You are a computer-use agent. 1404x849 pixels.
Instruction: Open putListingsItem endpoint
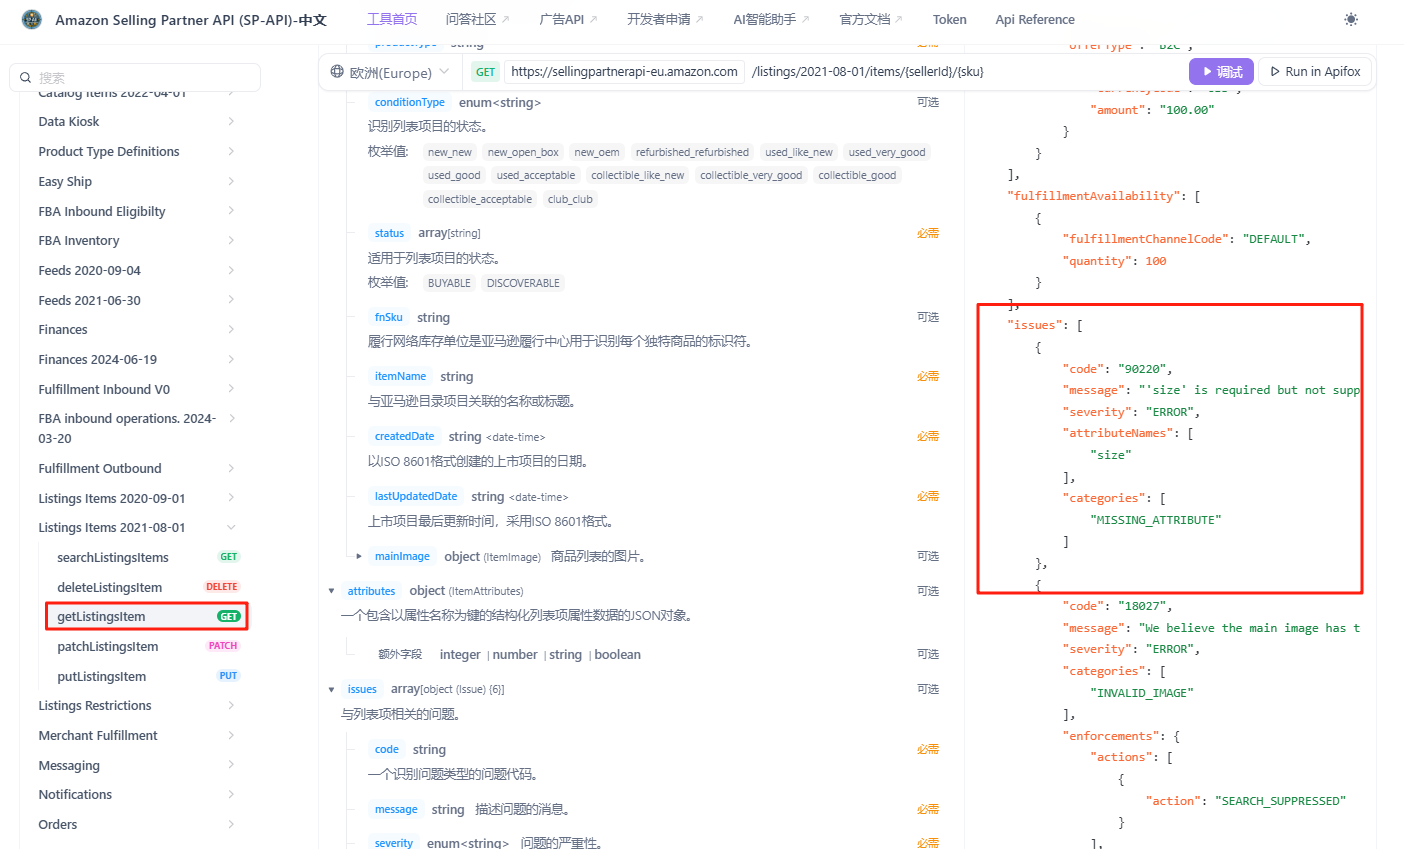[x=146, y=676]
